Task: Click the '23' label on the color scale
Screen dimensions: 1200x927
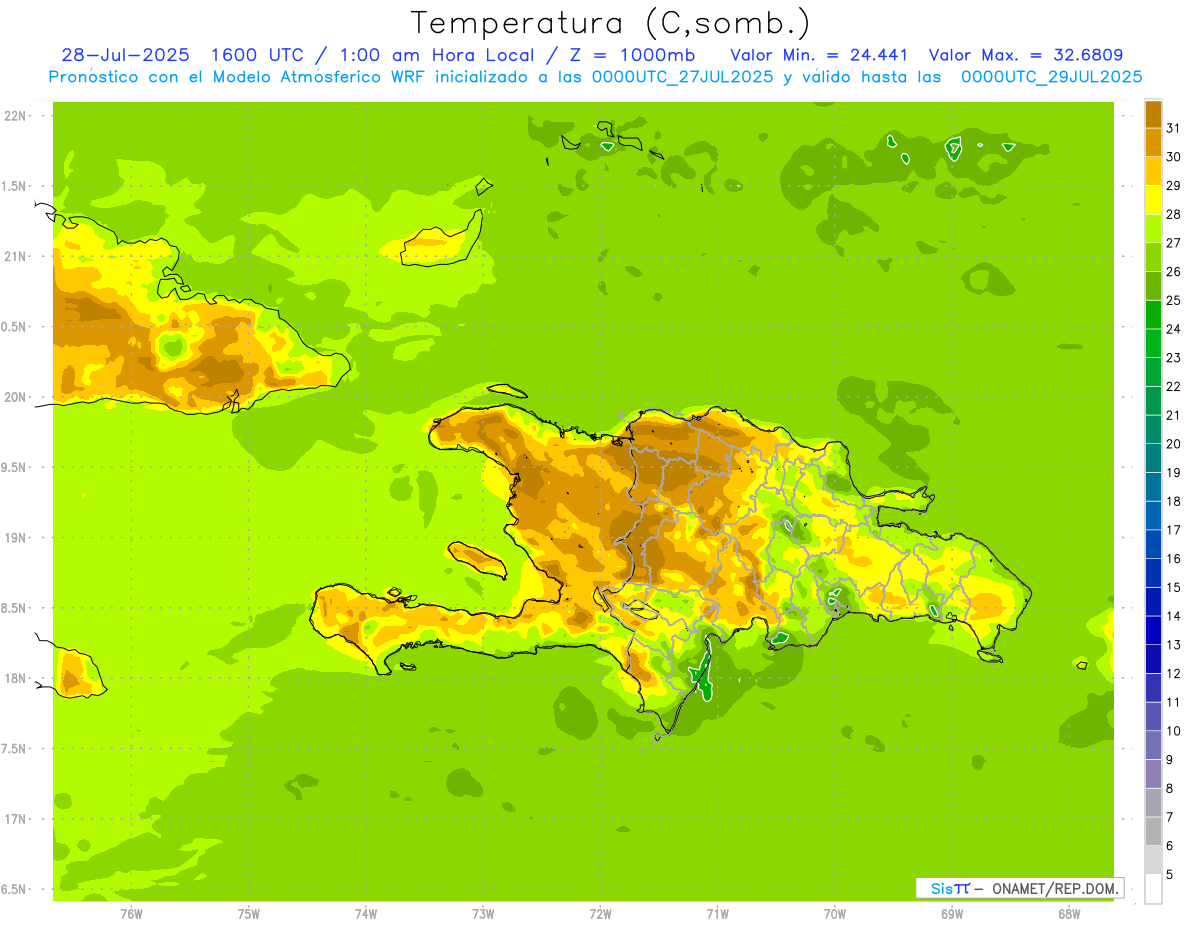Action: click(1173, 358)
